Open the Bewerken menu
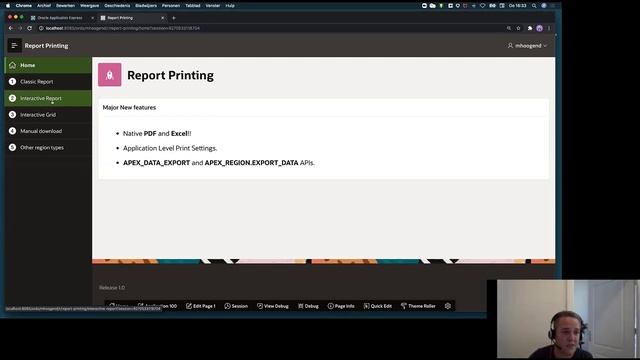The image size is (640, 360). click(x=65, y=6)
